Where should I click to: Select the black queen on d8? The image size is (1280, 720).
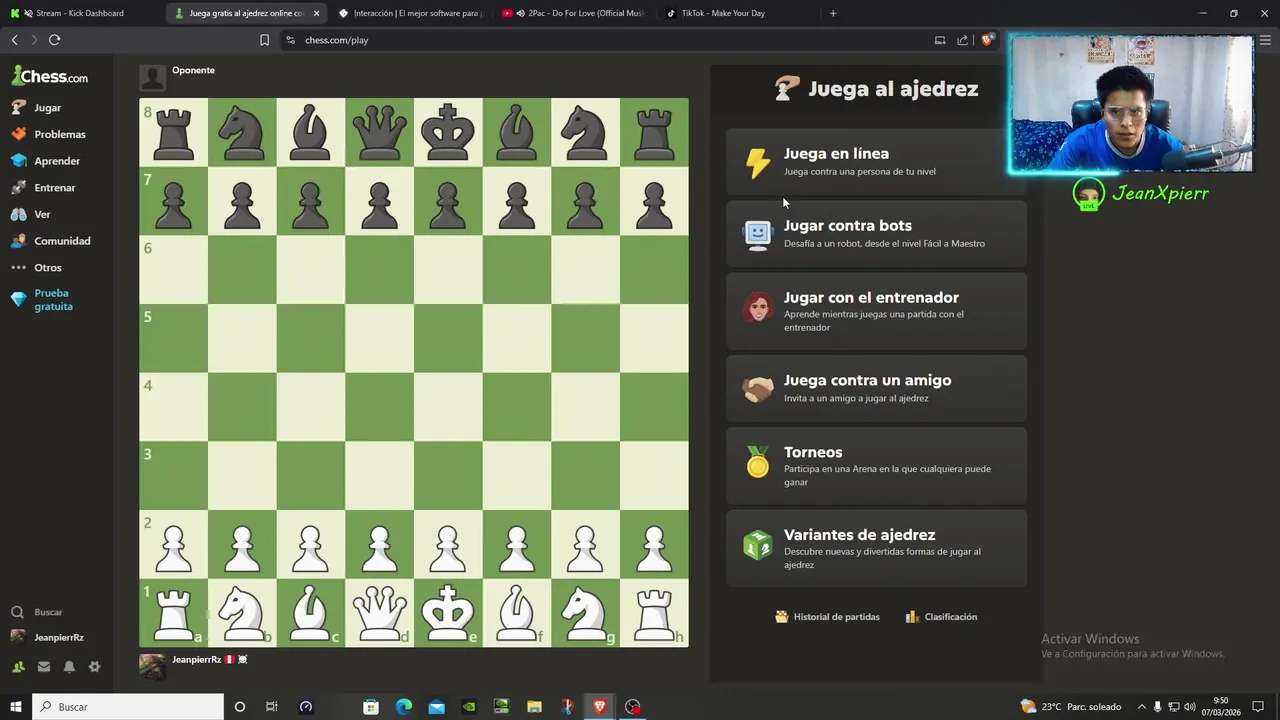pos(379,132)
